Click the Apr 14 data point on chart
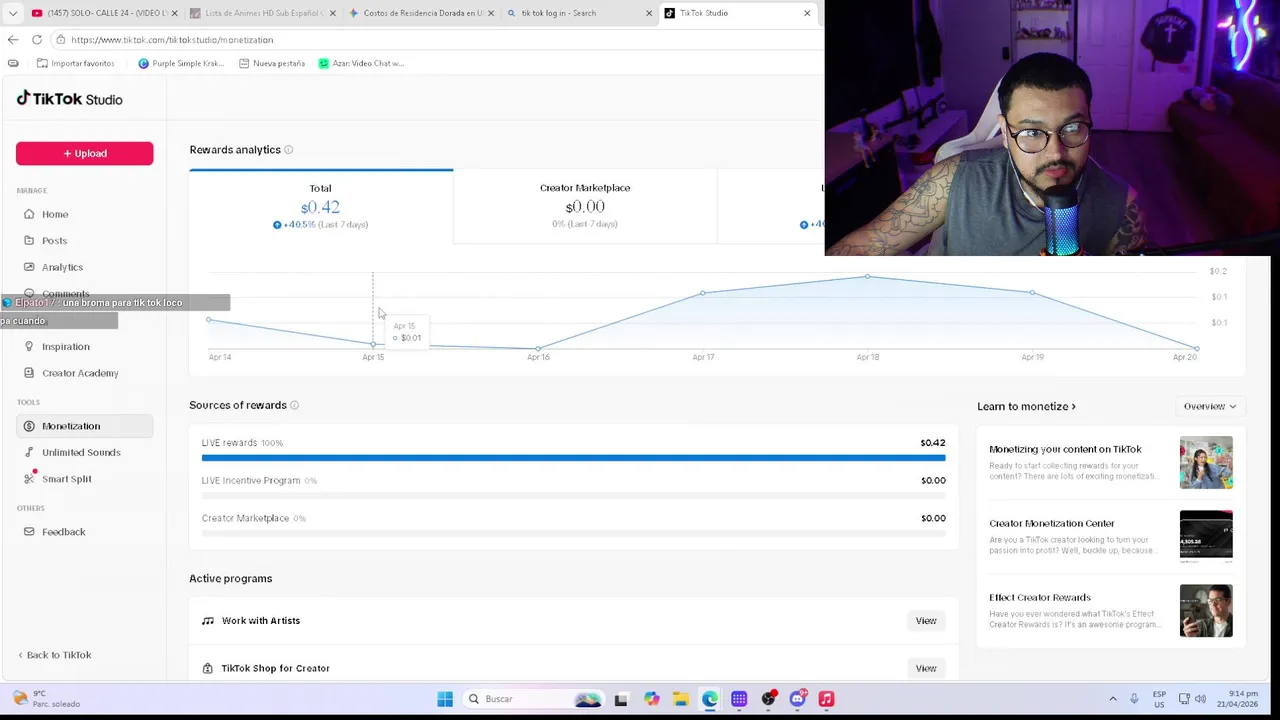The width and height of the screenshot is (1280, 720). click(208, 320)
